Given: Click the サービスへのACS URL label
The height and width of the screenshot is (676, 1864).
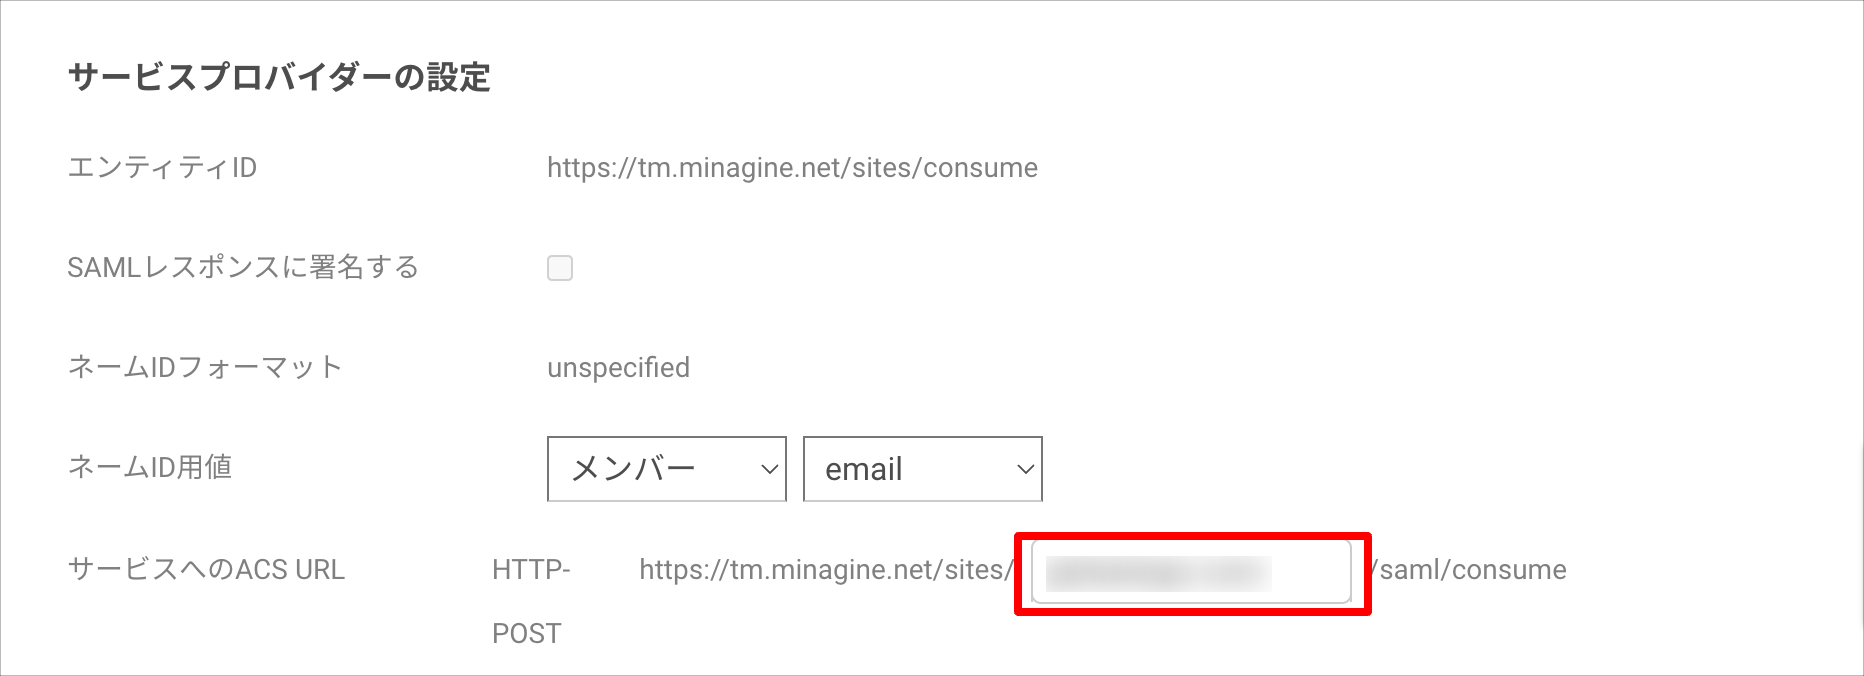Looking at the screenshot, I should click(x=206, y=569).
